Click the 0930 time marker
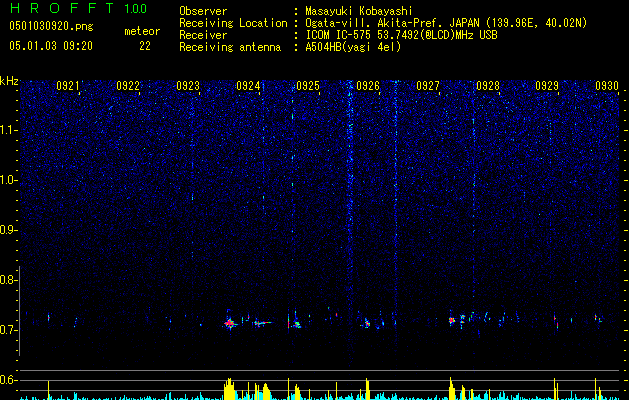This screenshot has height=400, width=629. (607, 85)
